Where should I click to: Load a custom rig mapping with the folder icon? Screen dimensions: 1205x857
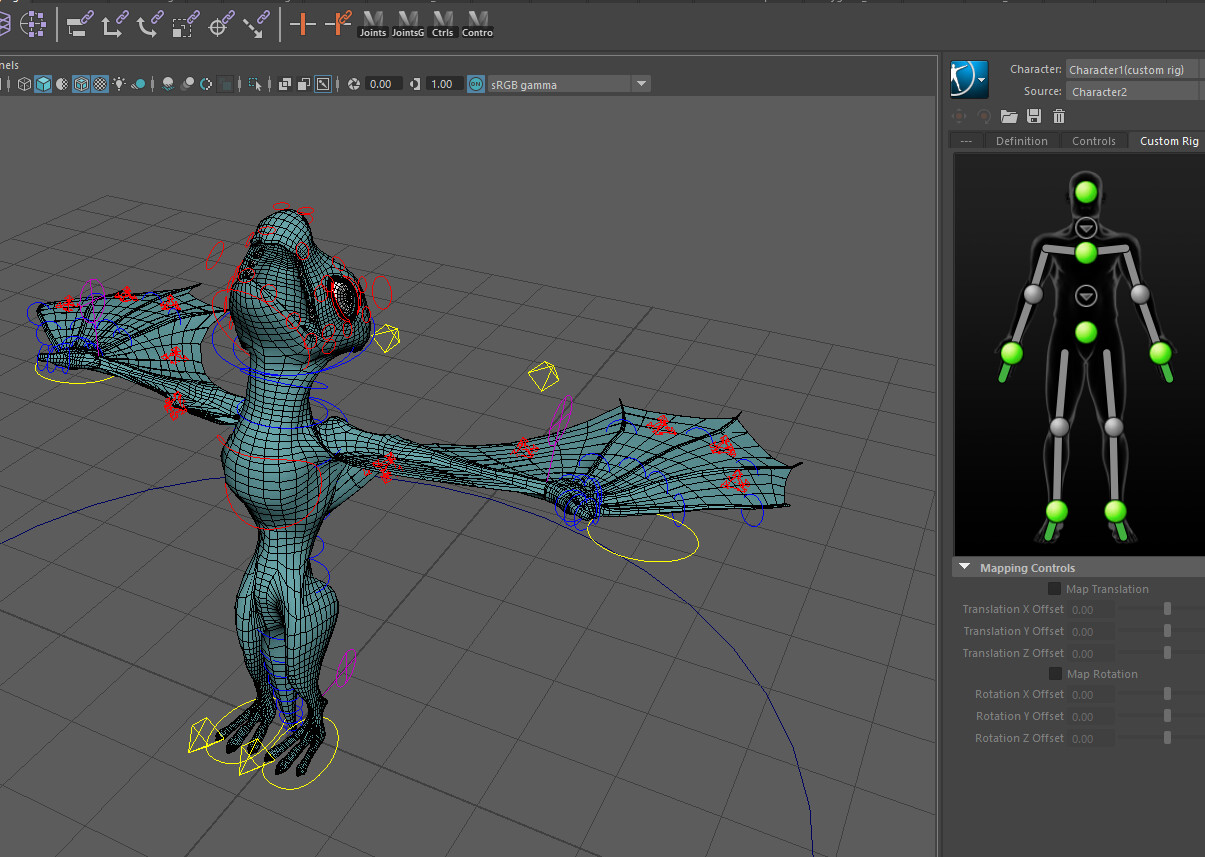tap(1008, 116)
